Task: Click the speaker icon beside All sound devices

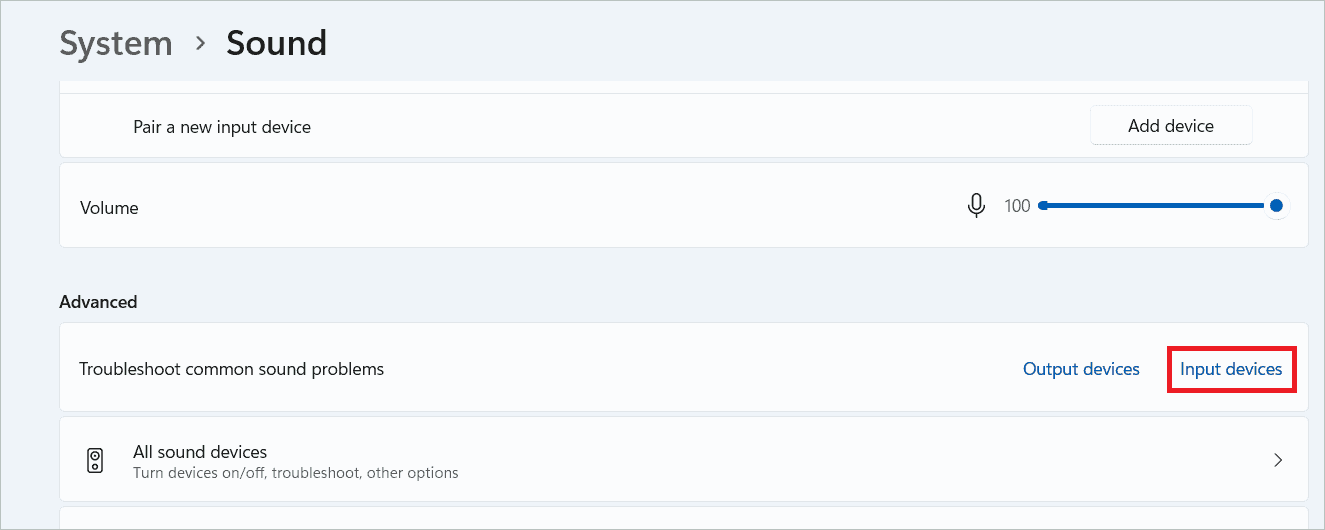Action: (x=95, y=461)
